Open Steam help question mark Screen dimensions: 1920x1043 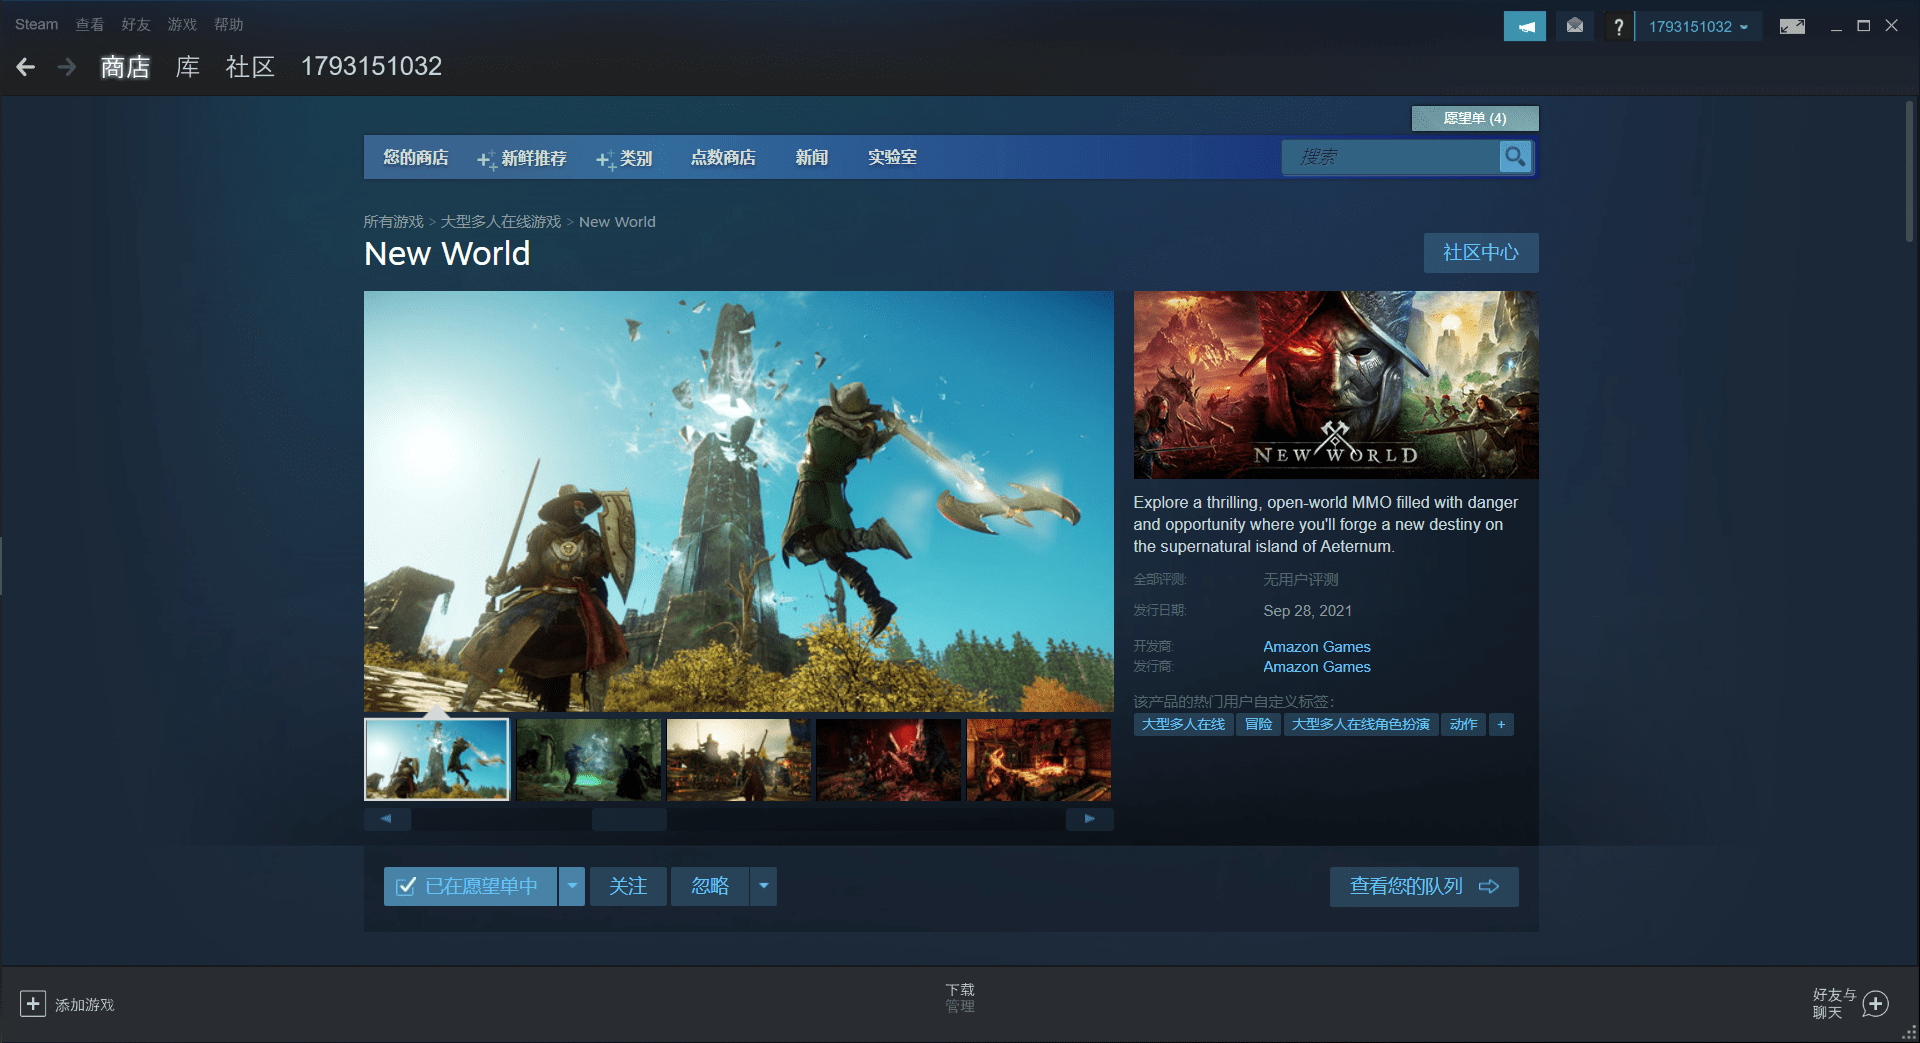(x=1618, y=26)
